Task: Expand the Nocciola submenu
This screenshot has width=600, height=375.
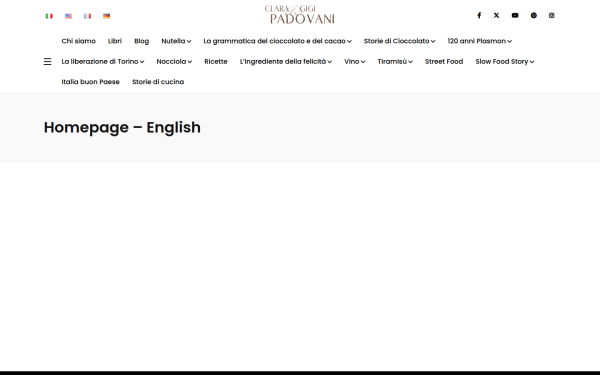Action: pyautogui.click(x=174, y=62)
